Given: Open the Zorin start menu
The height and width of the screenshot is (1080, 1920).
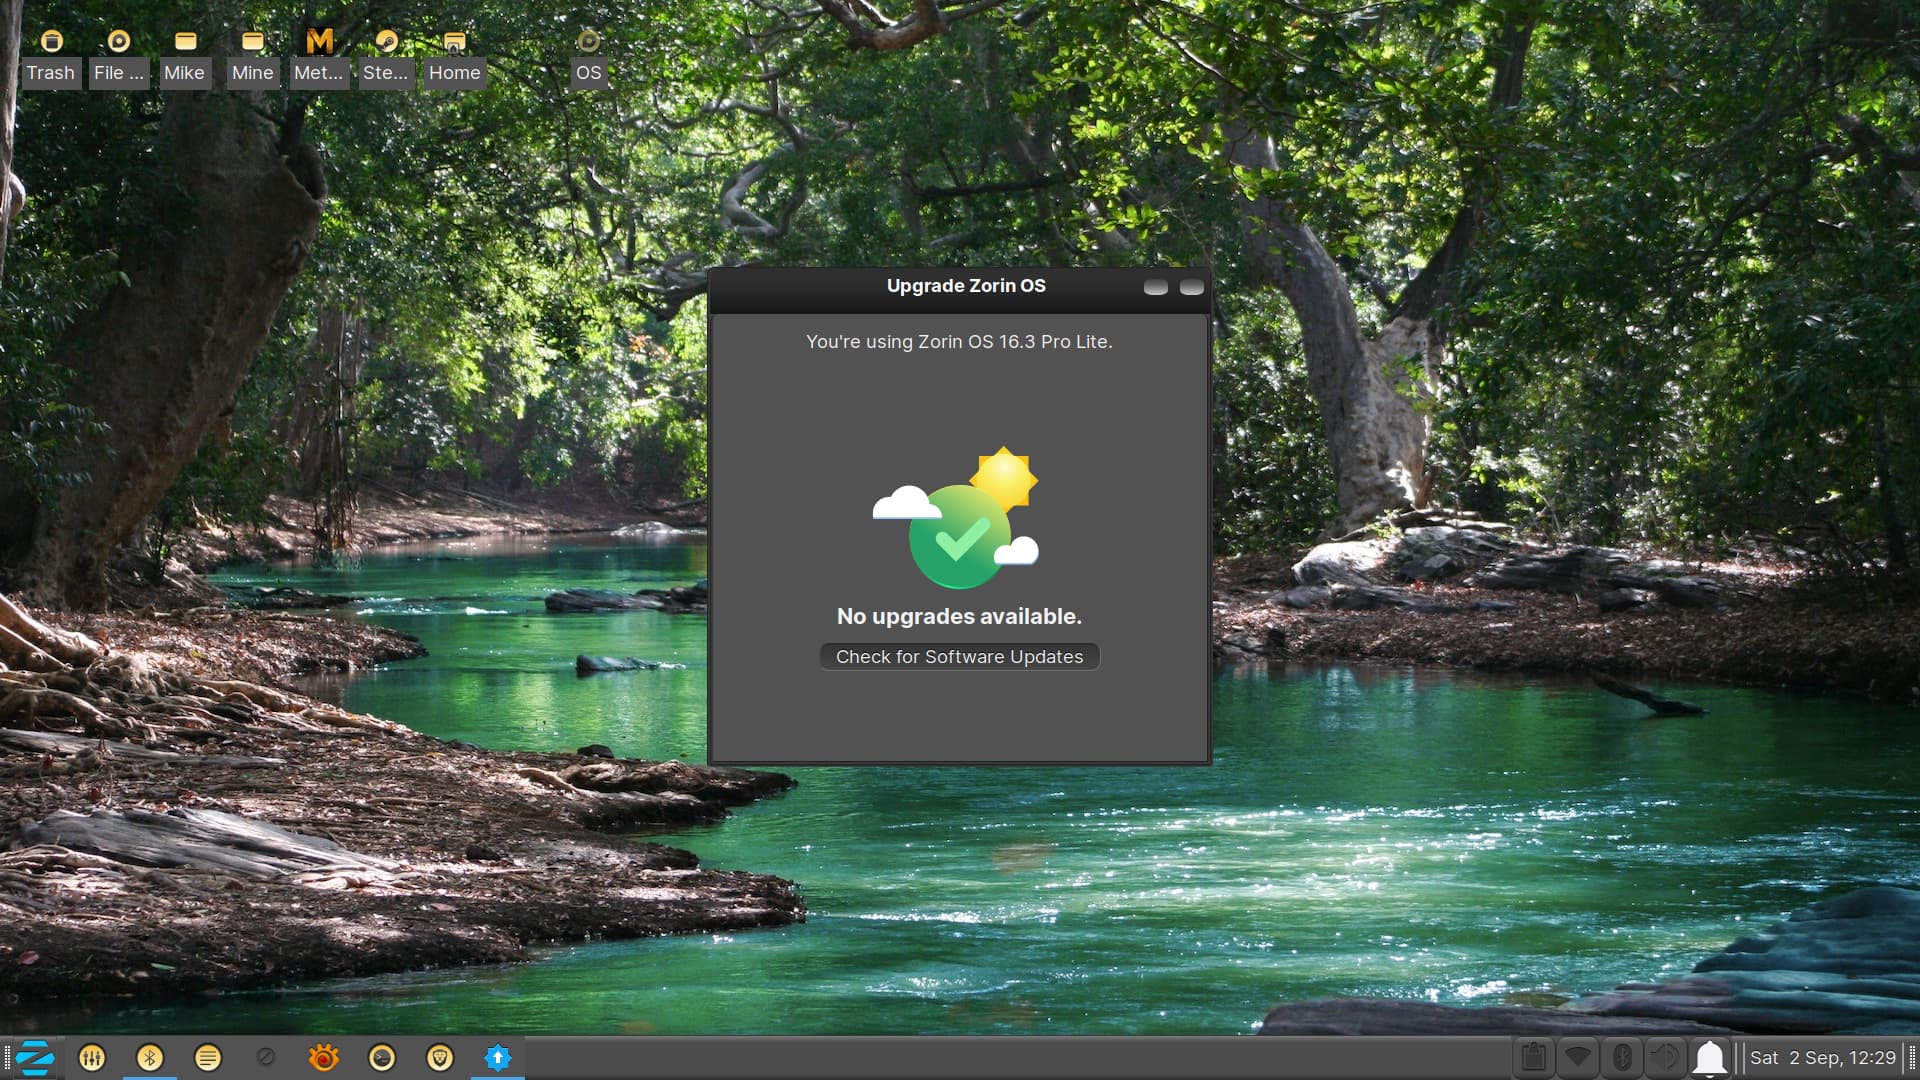Looking at the screenshot, I should click(x=35, y=1058).
